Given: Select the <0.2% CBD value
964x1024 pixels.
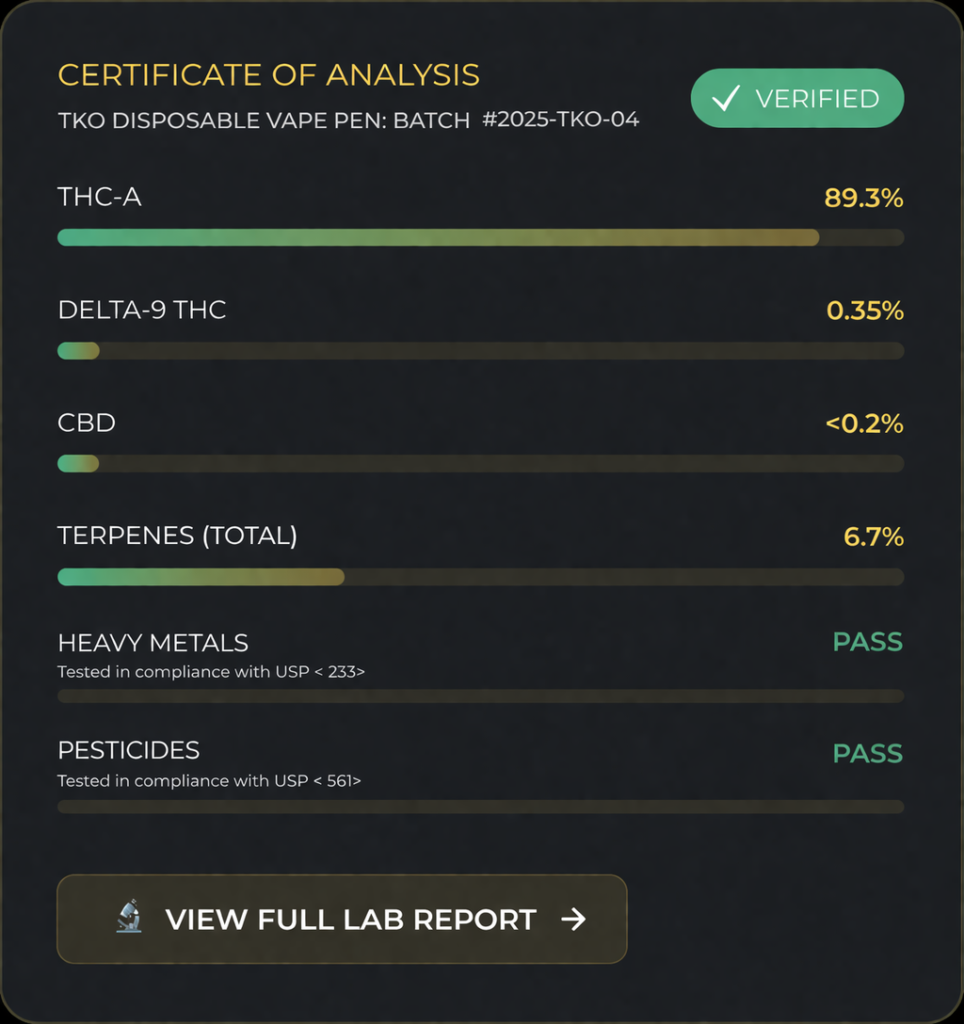Looking at the screenshot, I should [x=865, y=424].
